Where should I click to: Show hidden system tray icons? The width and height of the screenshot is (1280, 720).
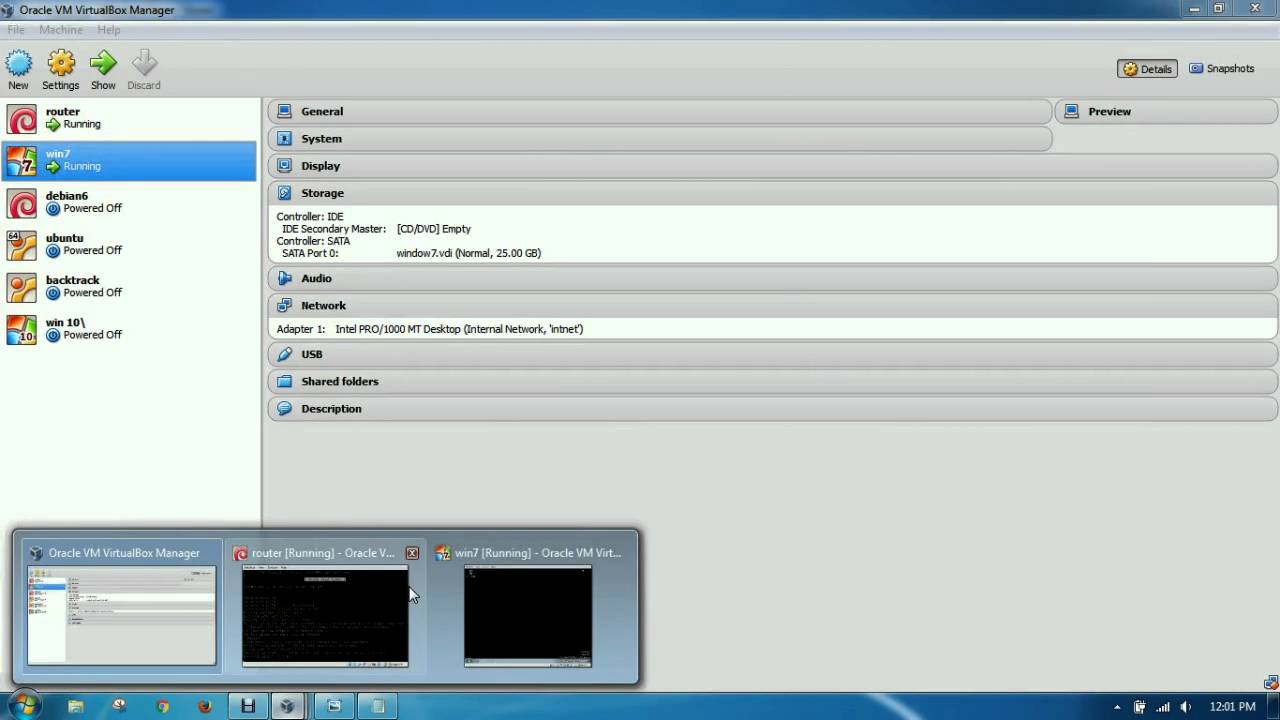tap(1117, 707)
